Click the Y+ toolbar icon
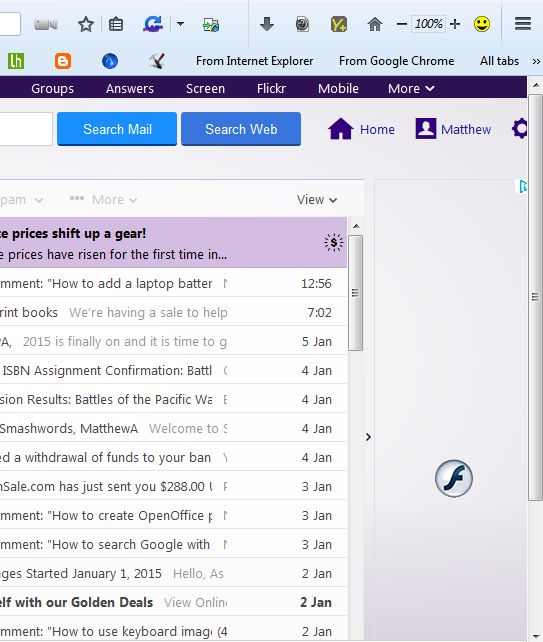The width and height of the screenshot is (543, 642). (339, 24)
